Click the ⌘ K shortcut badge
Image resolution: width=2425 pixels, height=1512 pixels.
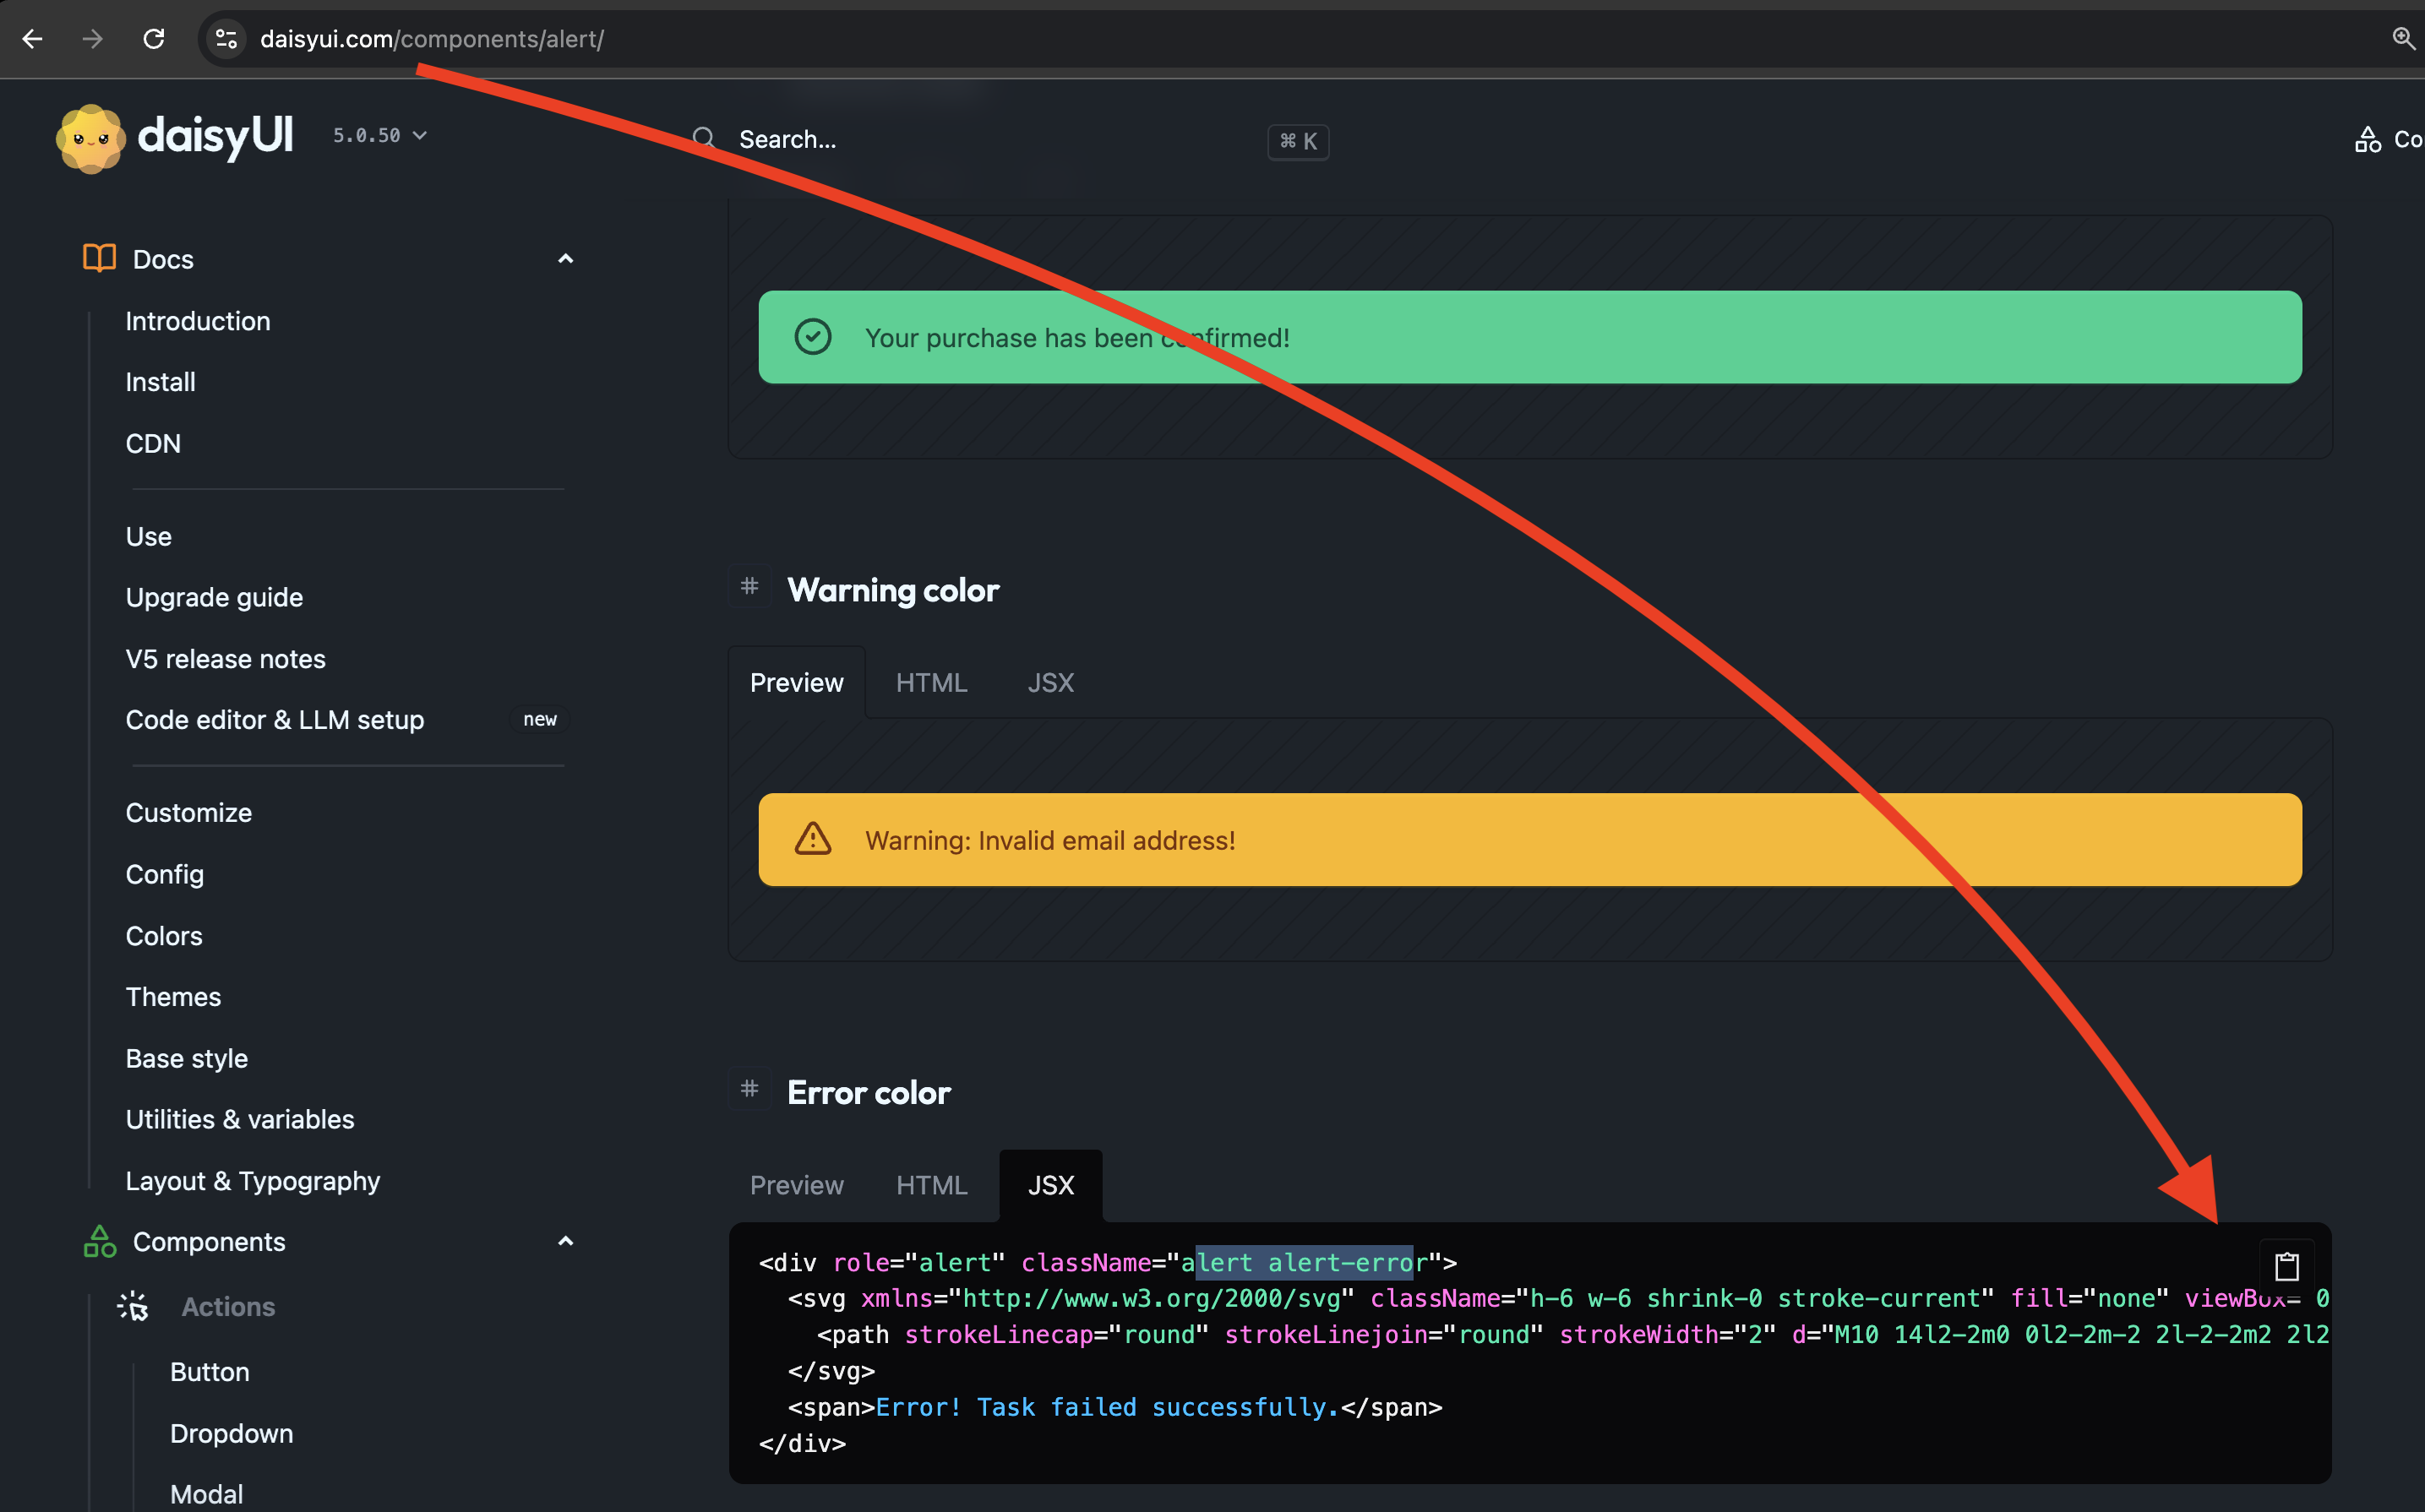pos(1298,141)
